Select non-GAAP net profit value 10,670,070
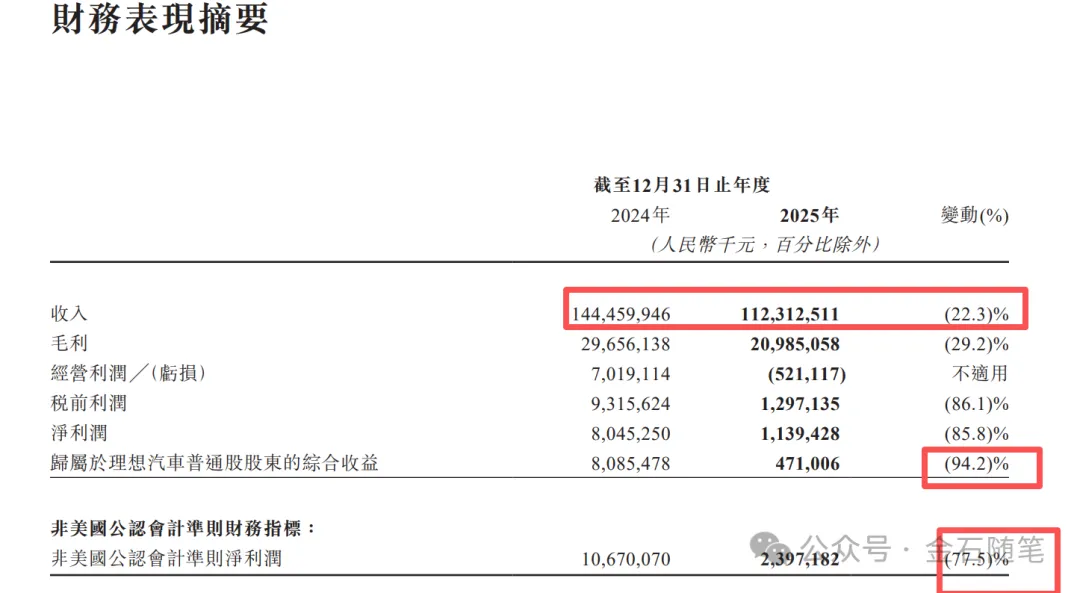The image size is (1080, 593). 625,559
